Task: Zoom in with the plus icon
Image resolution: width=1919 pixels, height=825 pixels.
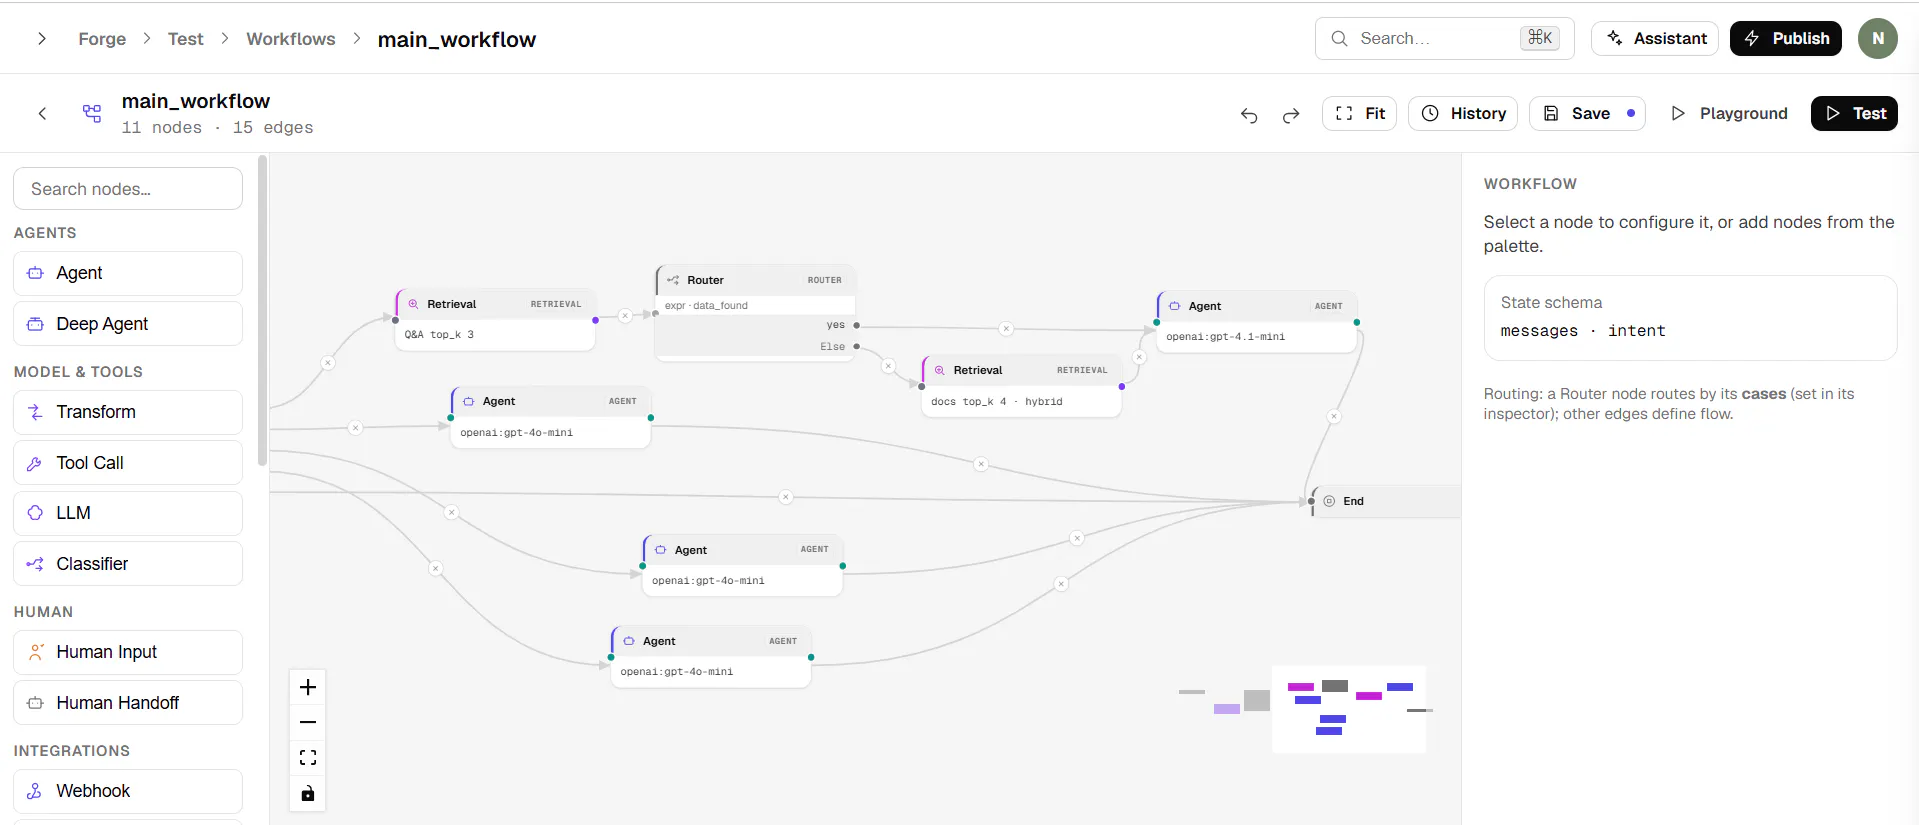Action: (x=308, y=687)
